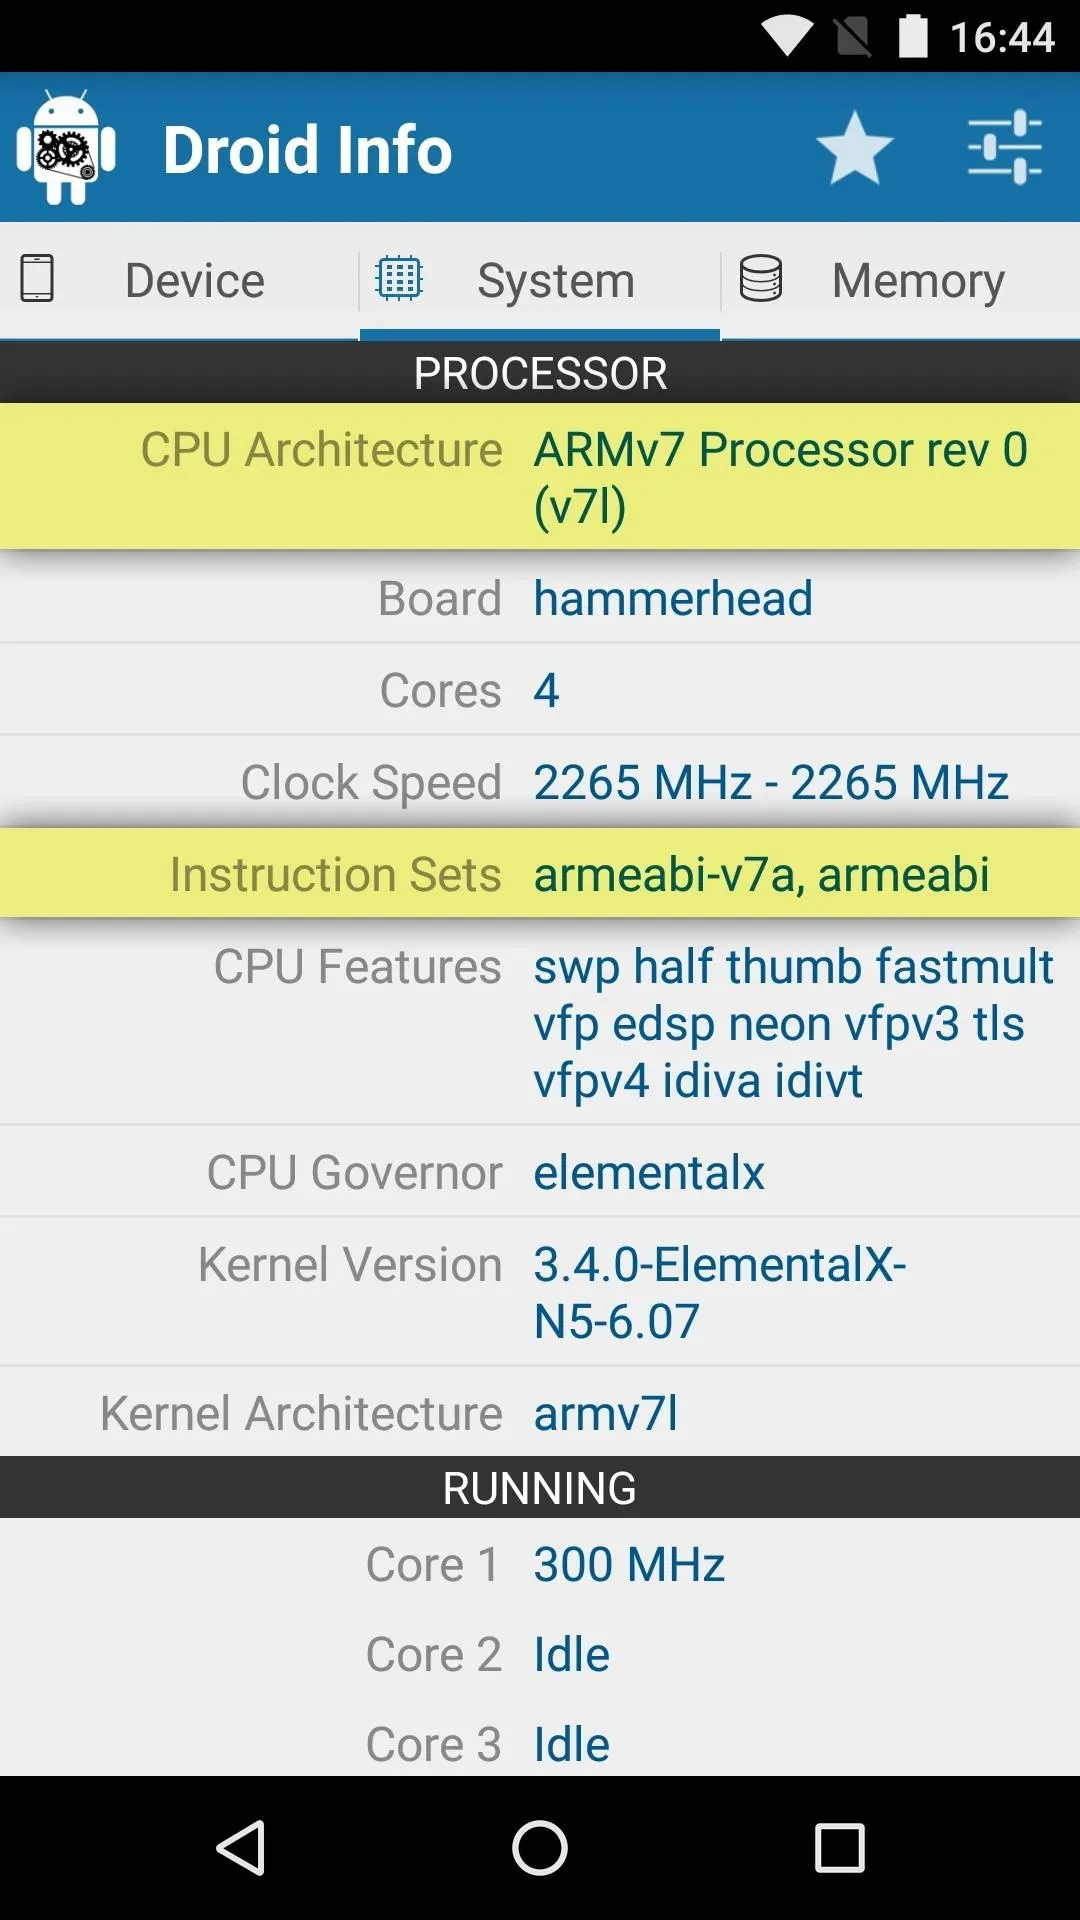The height and width of the screenshot is (1920, 1080).
Task: Tap the database icon beside Memory
Action: point(761,279)
